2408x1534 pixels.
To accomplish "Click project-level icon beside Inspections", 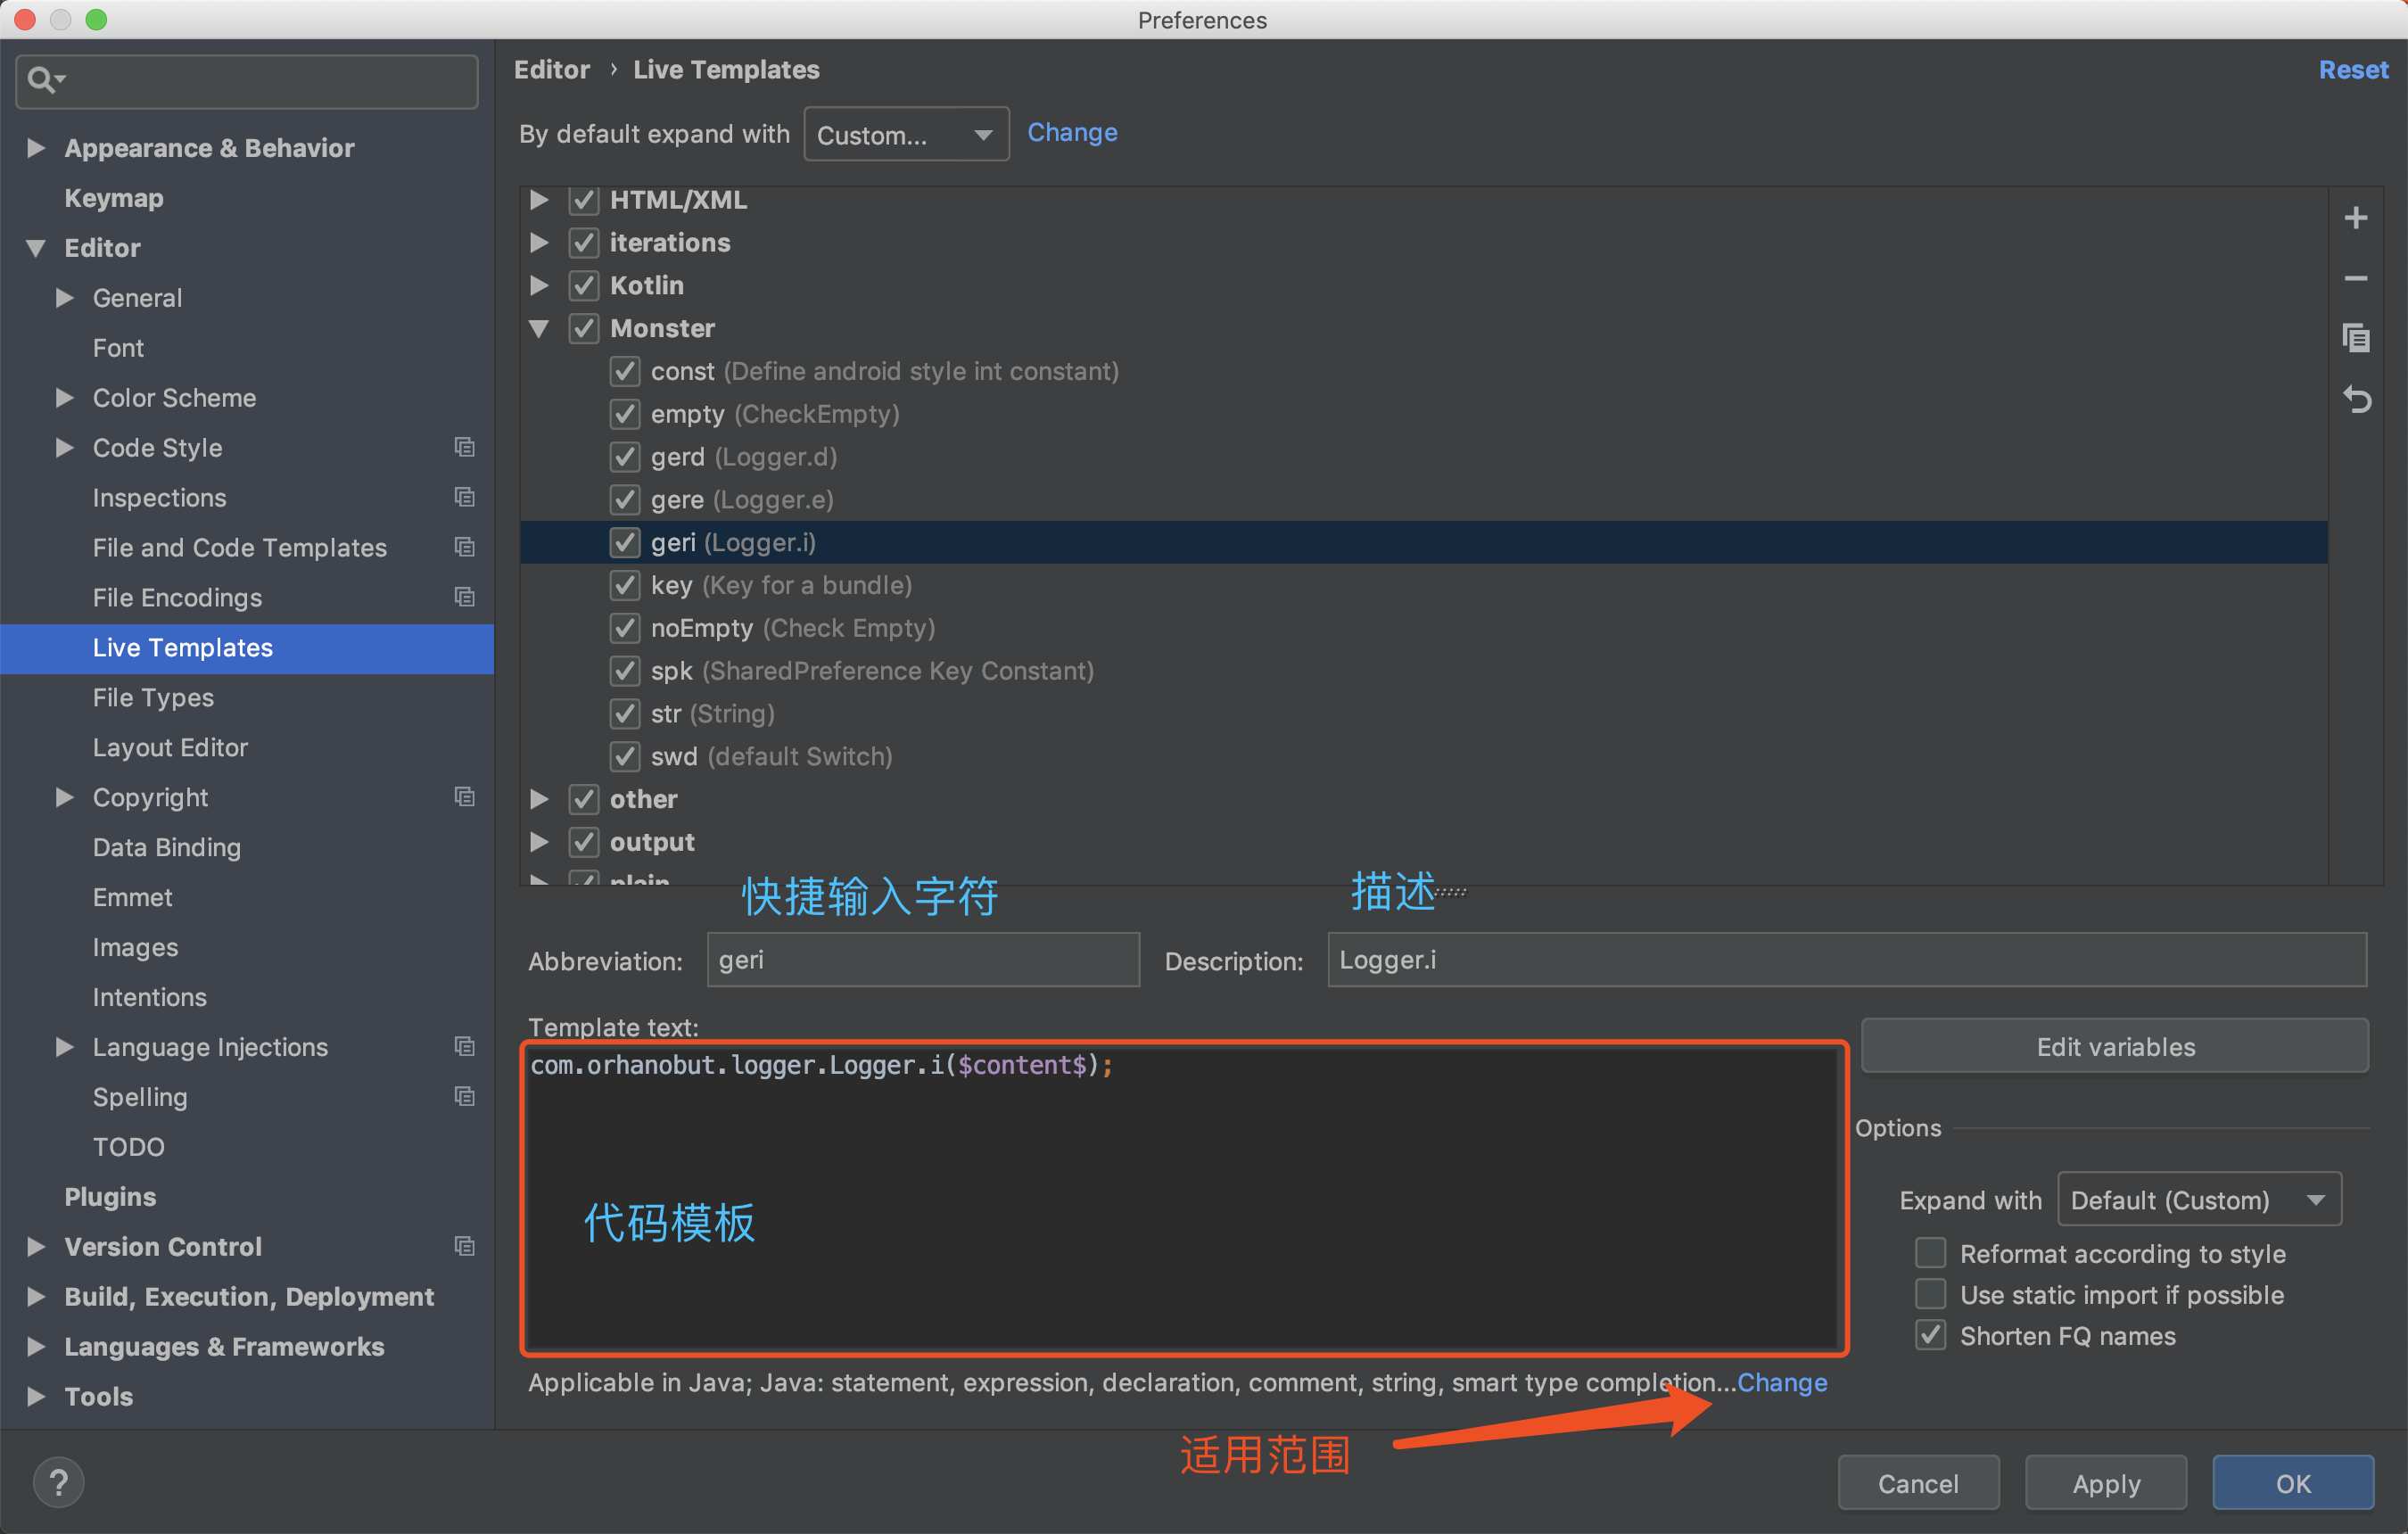I will pos(464,497).
